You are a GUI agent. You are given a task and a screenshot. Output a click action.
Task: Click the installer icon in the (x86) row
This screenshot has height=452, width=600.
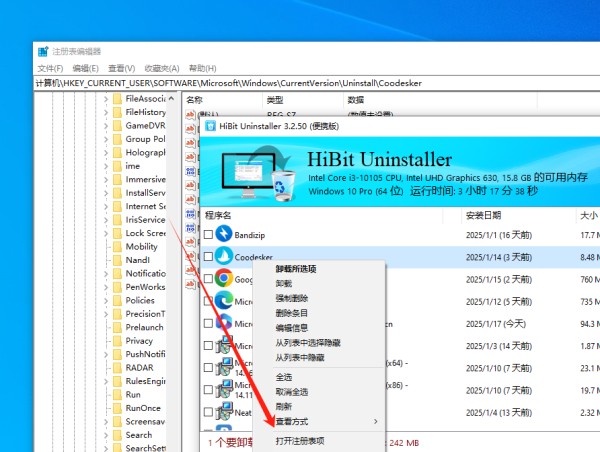tap(224, 389)
